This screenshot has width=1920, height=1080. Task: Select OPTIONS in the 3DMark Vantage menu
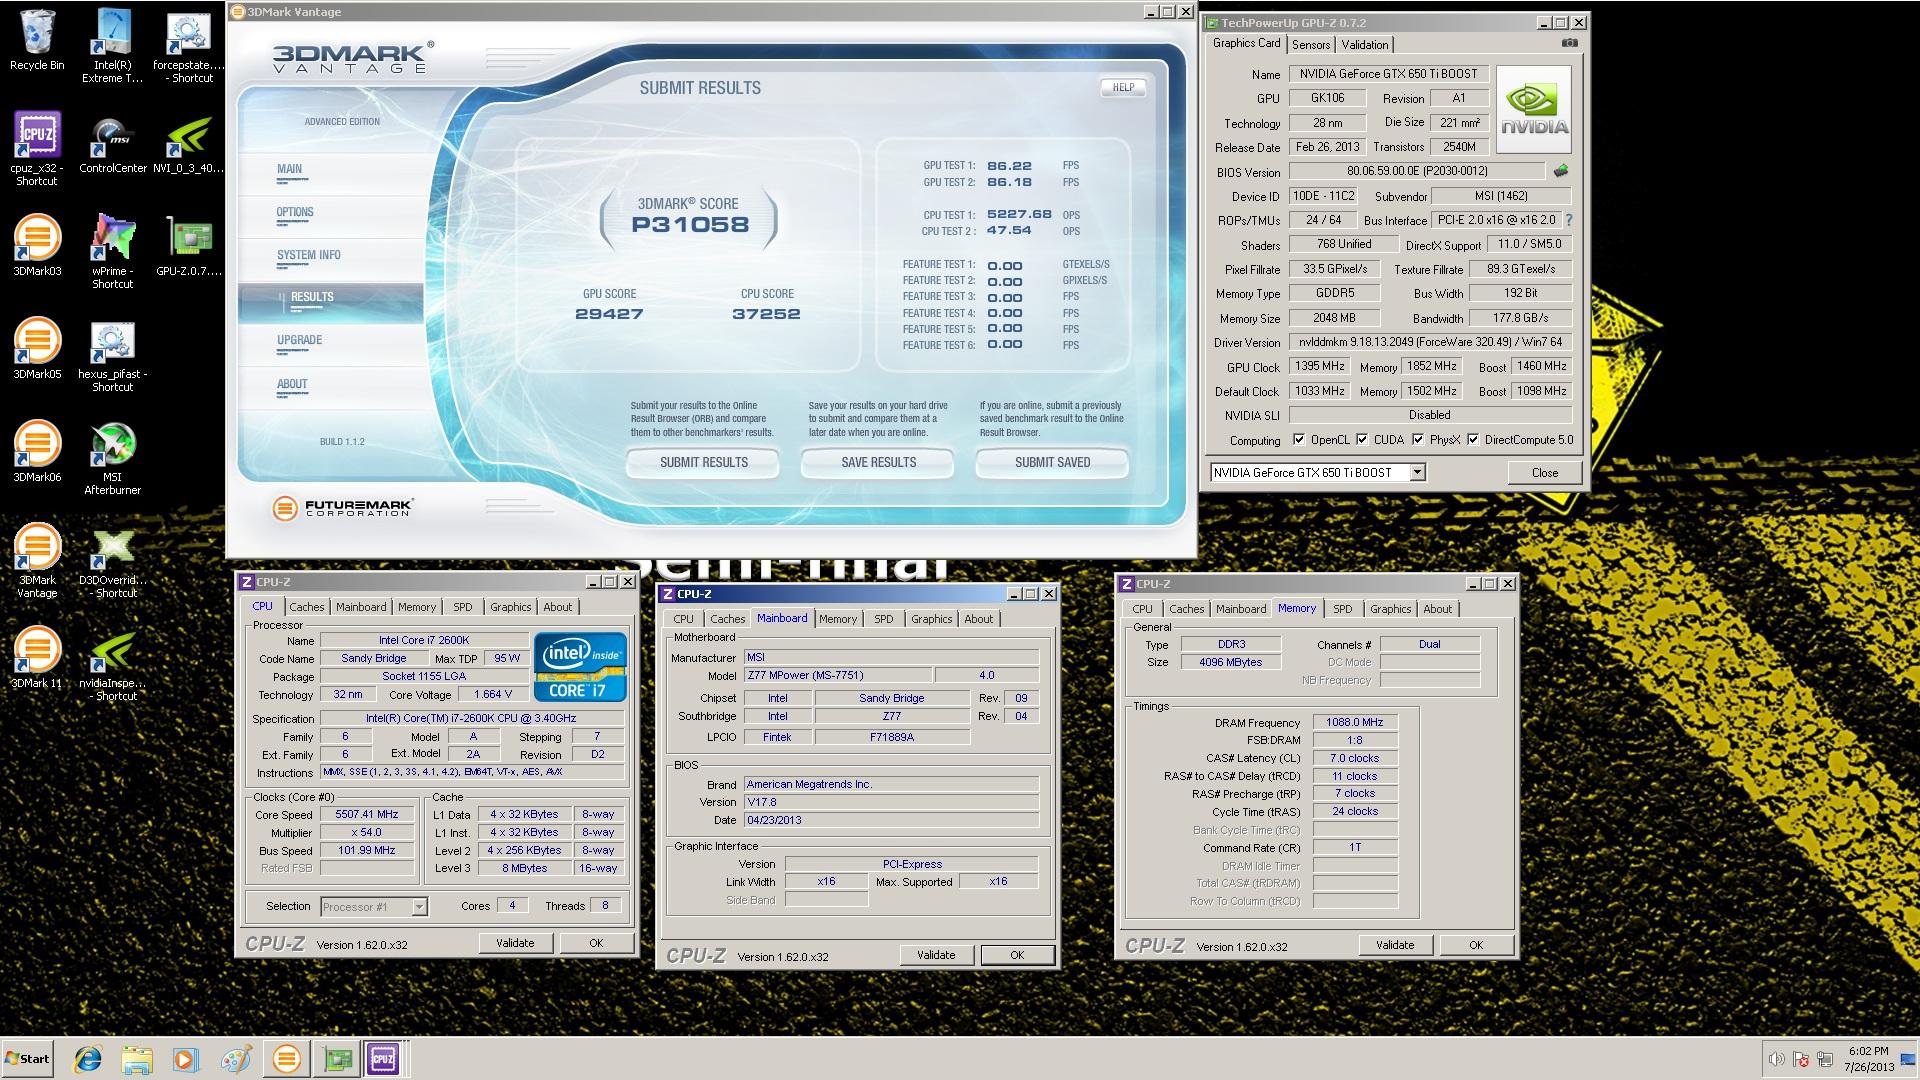click(x=295, y=212)
